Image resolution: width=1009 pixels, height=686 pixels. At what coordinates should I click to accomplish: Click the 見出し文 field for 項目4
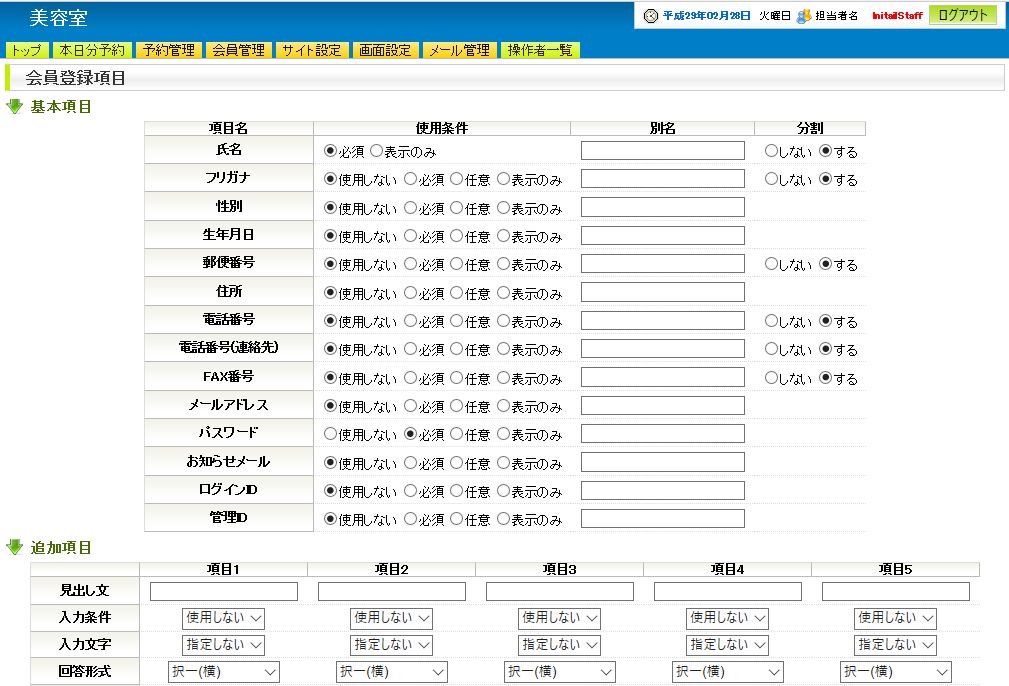728,591
